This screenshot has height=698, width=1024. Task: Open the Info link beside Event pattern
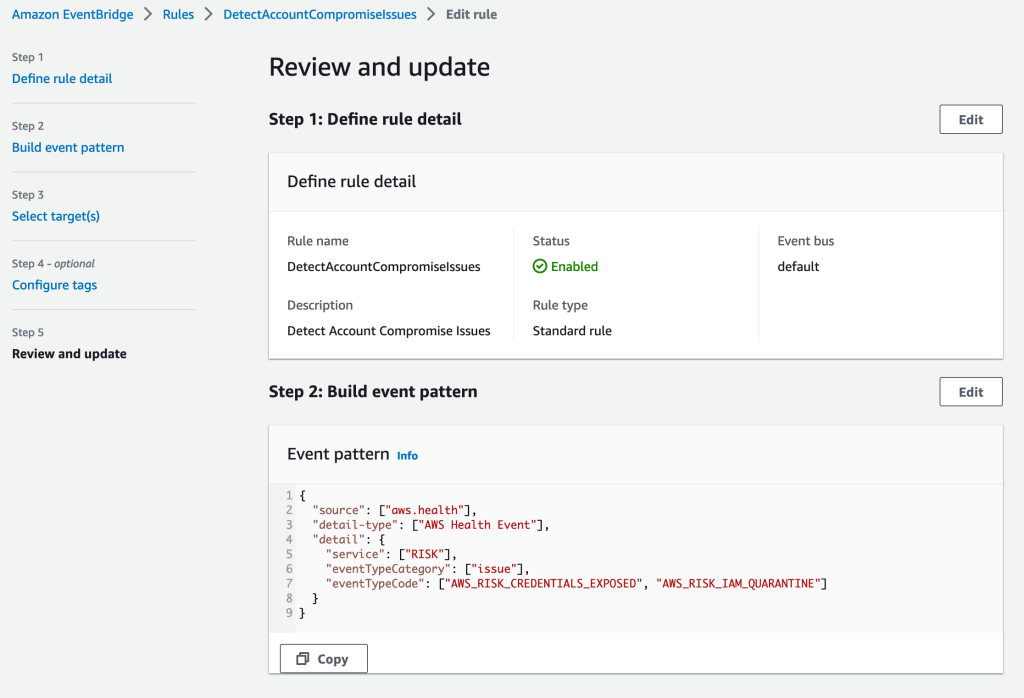[407, 456]
